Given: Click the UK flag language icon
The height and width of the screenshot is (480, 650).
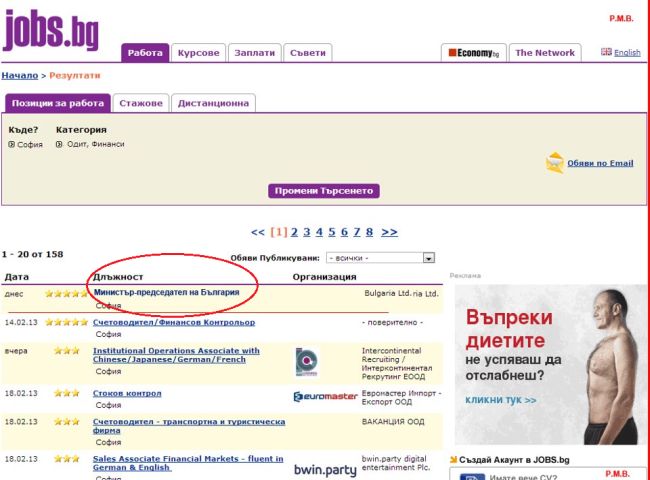Looking at the screenshot, I should coord(606,52).
